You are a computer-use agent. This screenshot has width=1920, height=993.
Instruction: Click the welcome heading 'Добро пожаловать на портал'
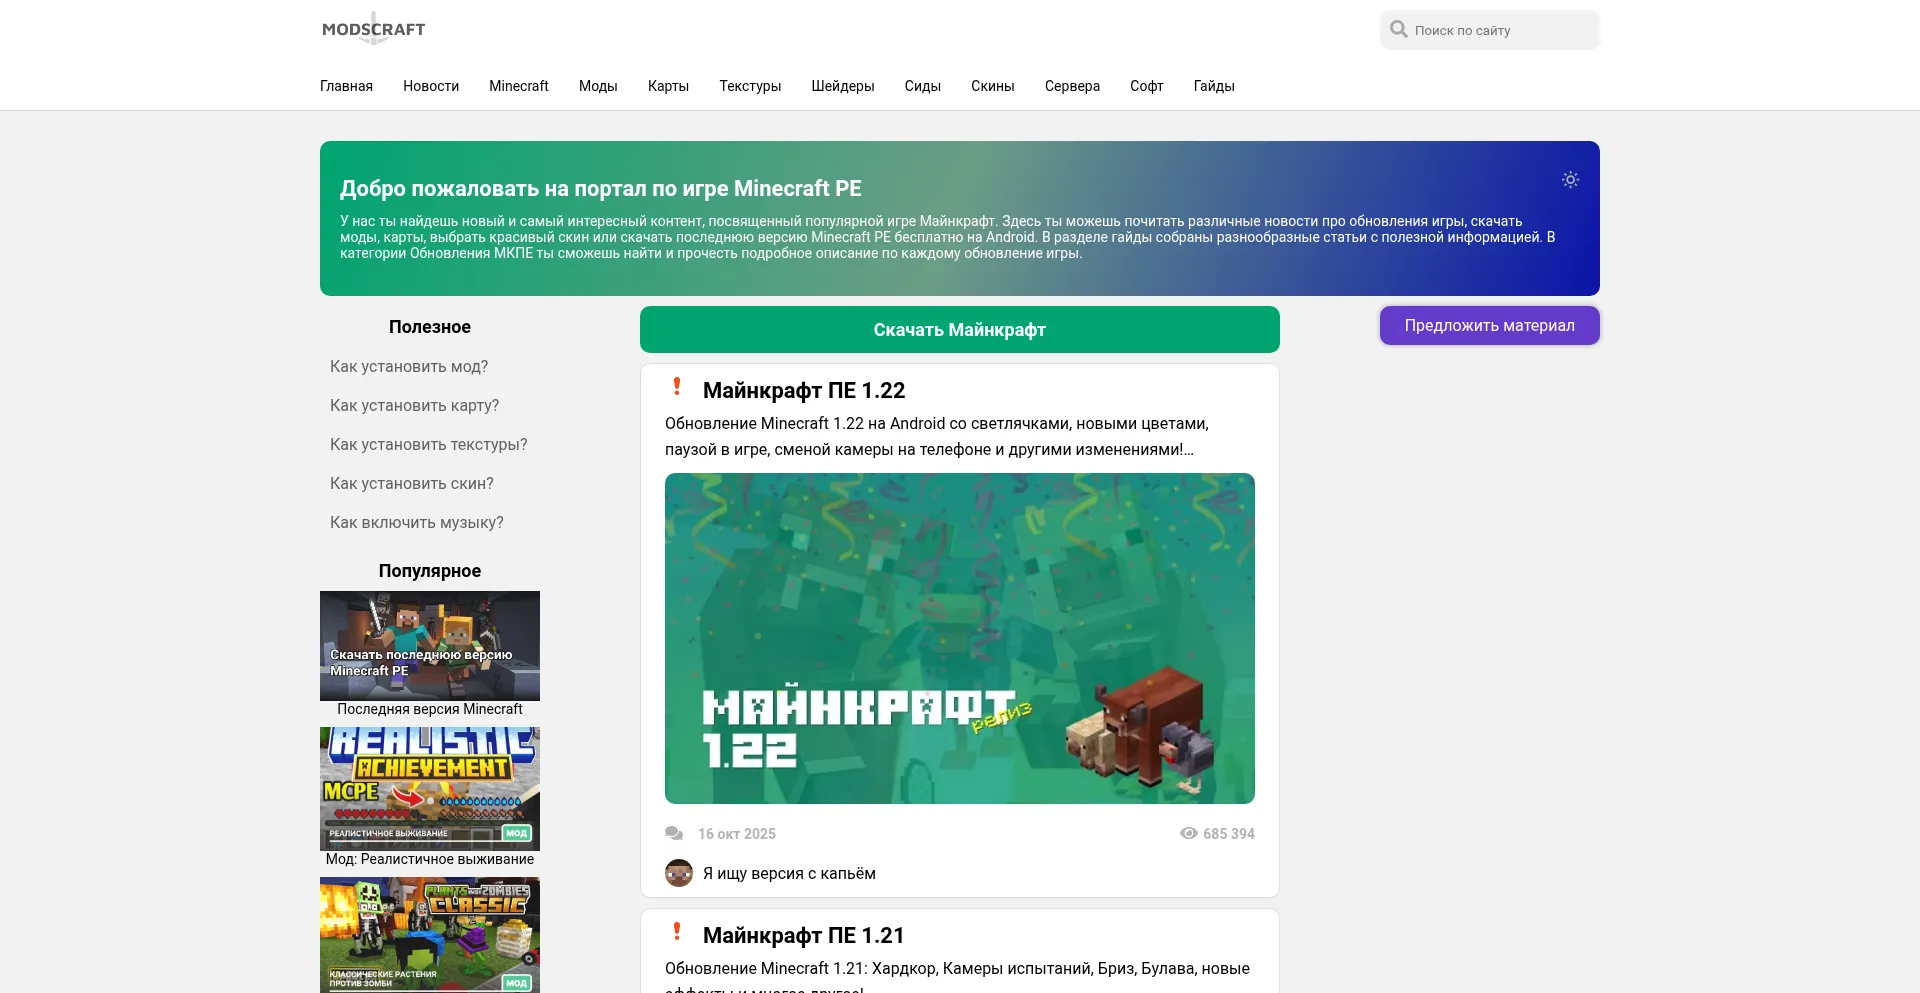(601, 189)
